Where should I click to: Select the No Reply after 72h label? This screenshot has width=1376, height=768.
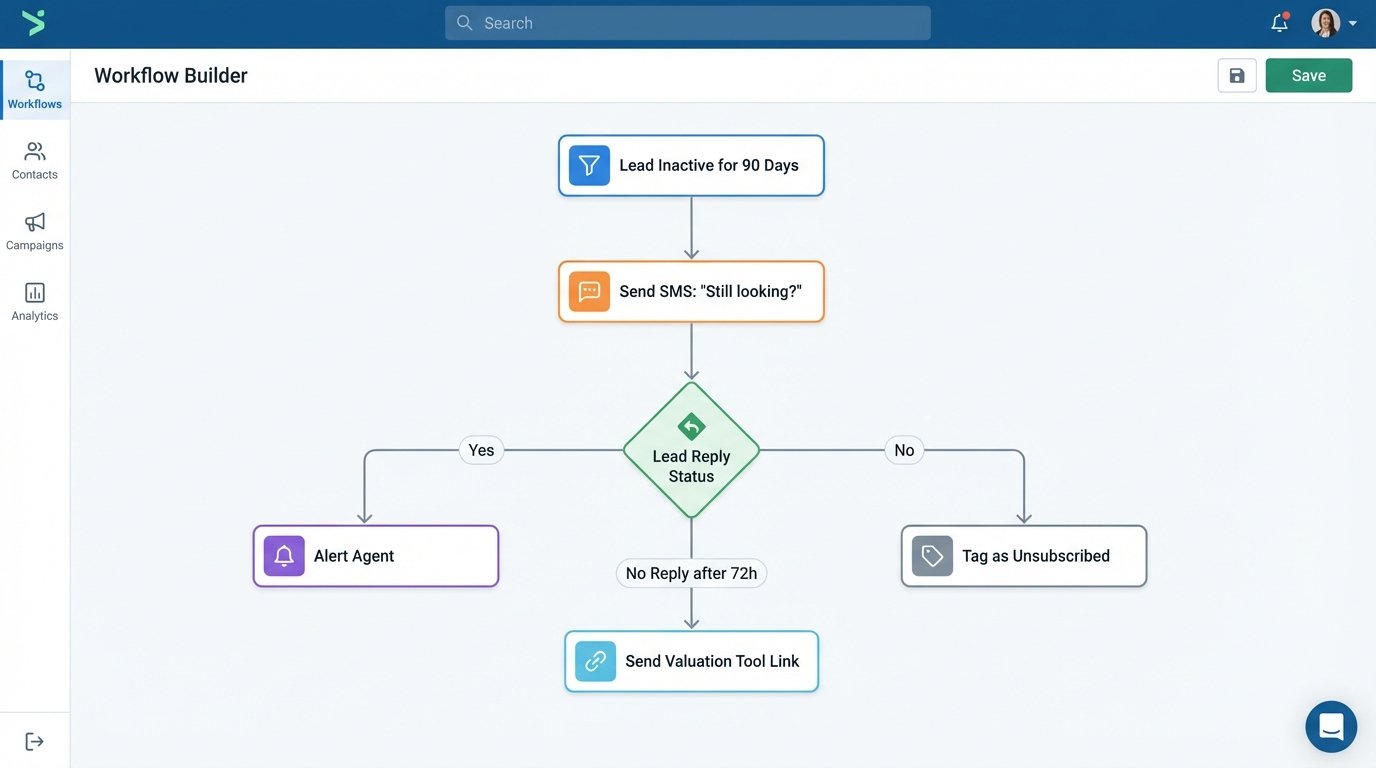(x=691, y=573)
